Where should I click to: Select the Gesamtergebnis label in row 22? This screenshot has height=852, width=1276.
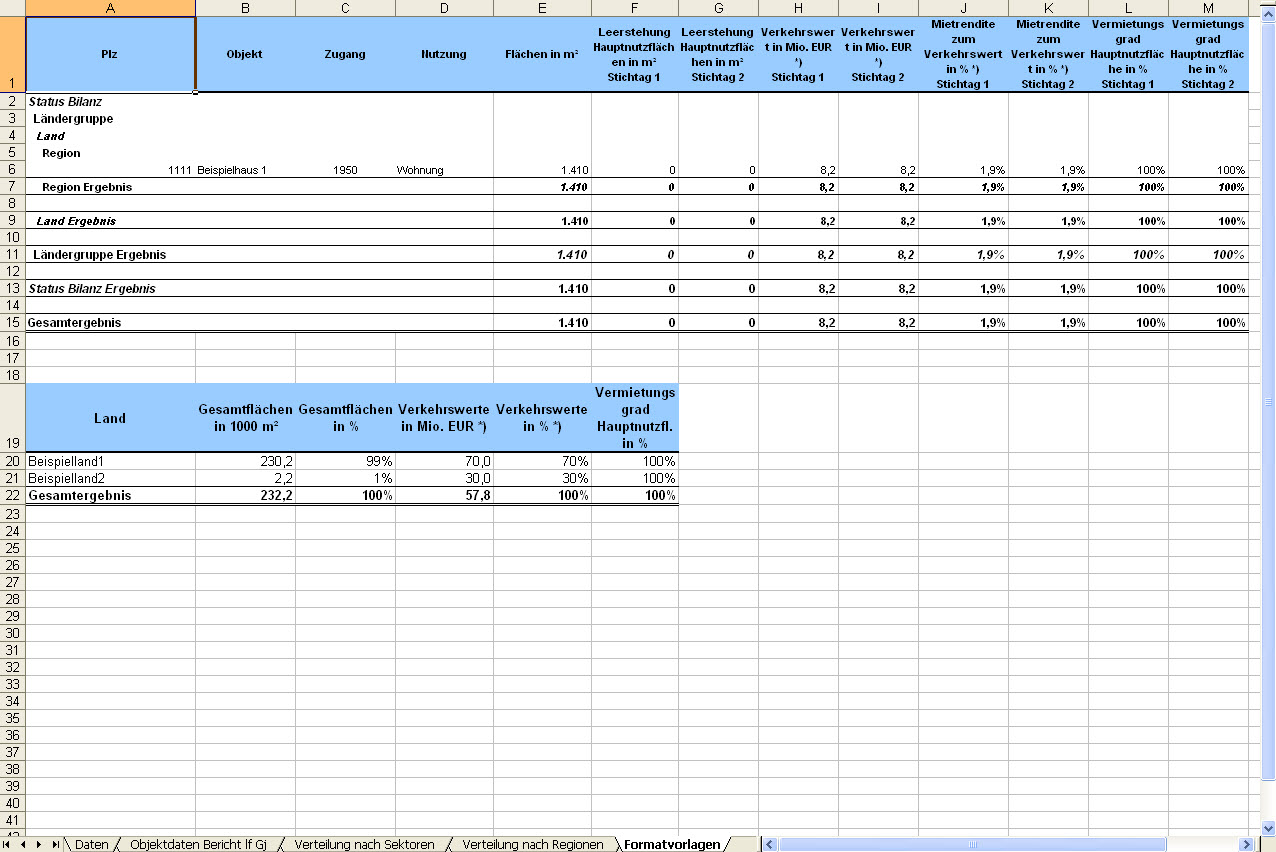(110, 495)
